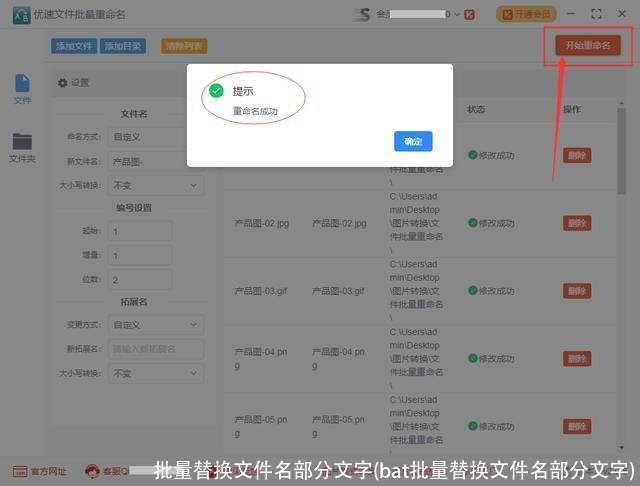The image size is (640, 486).
Task: Click the S-shaped speed logo icon
Action: [362, 15]
